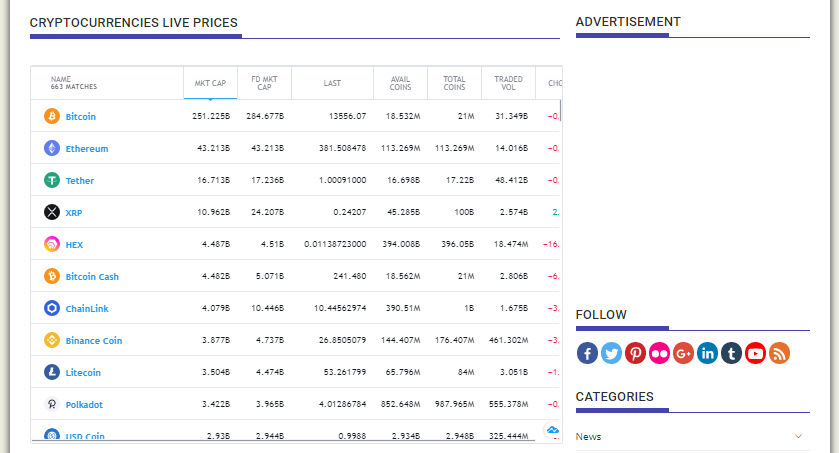Select the Binance Coin link
Image resolution: width=839 pixels, height=453 pixels.
point(93,341)
